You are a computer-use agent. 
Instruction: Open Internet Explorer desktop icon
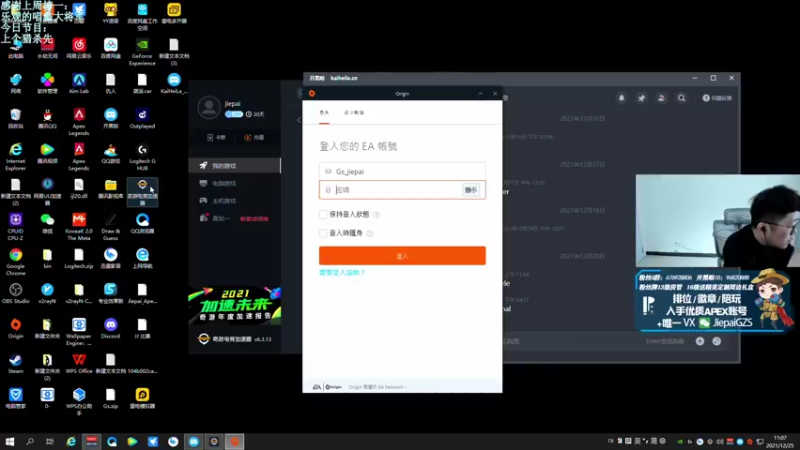pyautogui.click(x=15, y=157)
